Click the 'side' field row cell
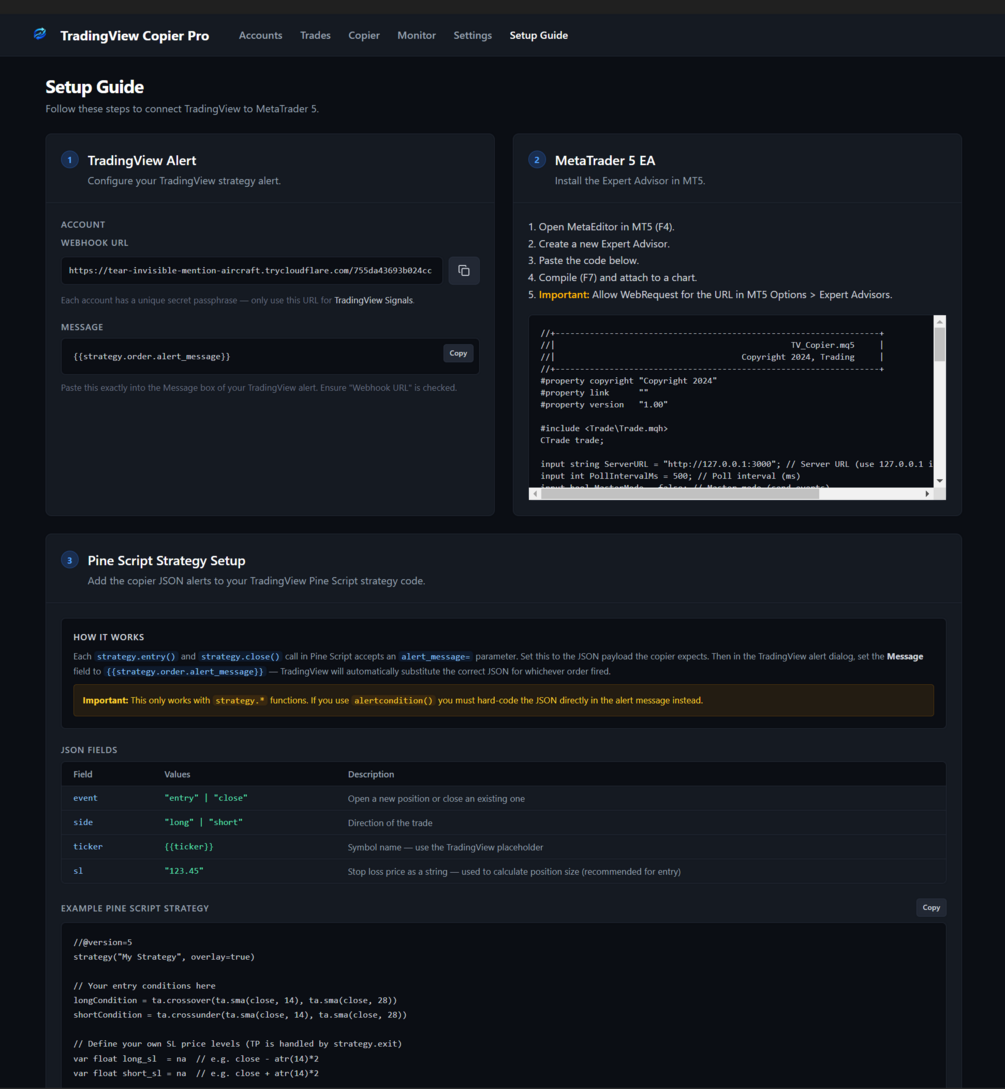Viewport: 1005px width, 1089px height. [x=83, y=822]
